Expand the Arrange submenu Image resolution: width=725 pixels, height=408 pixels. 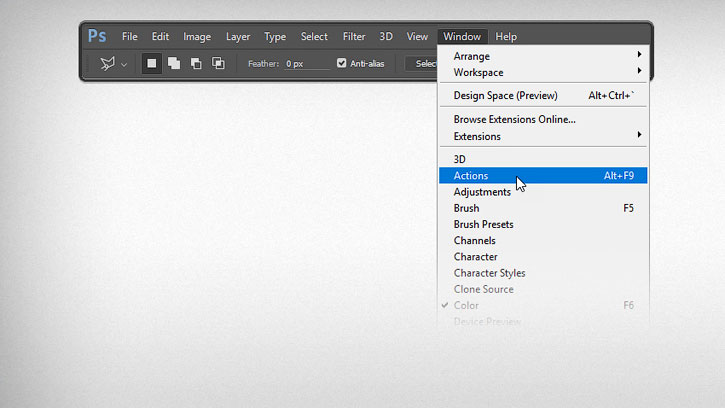coord(543,56)
